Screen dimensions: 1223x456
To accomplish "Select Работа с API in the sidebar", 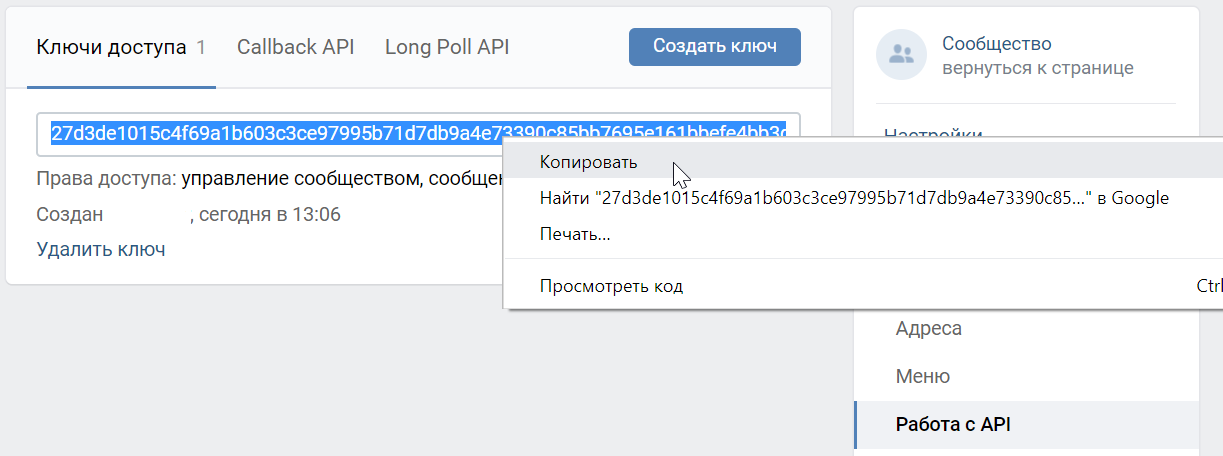I will pyautogui.click(x=953, y=424).
